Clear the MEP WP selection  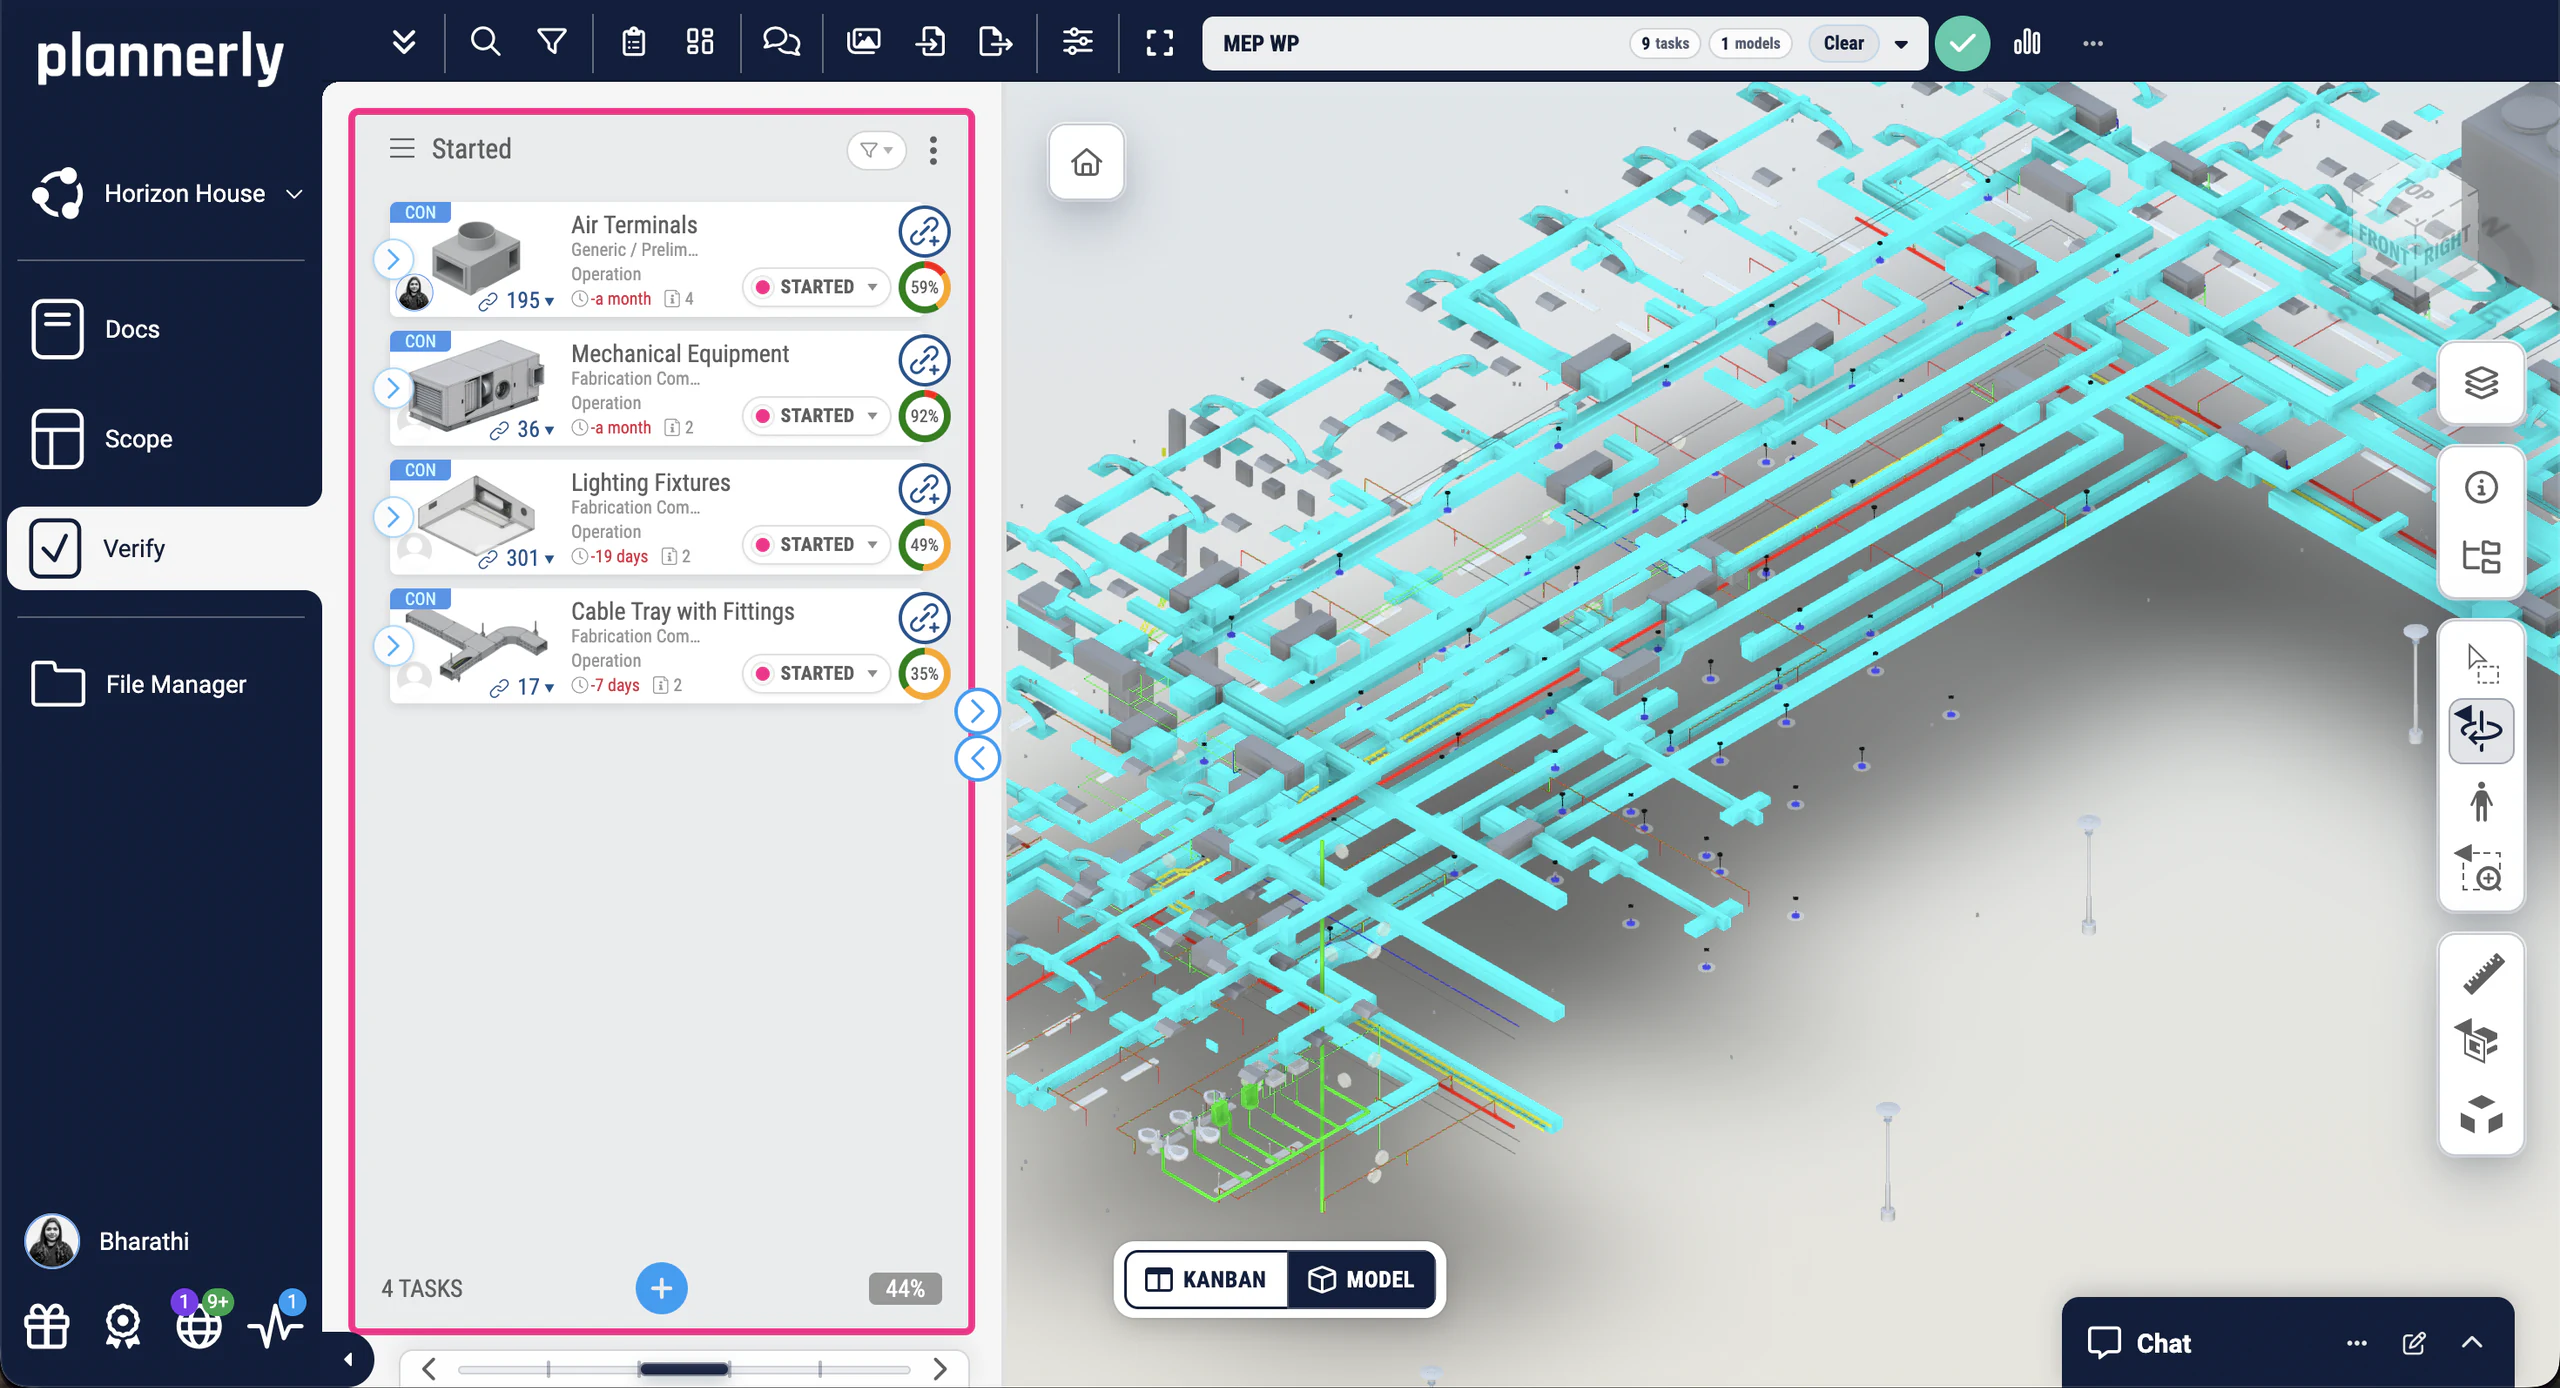(1842, 43)
